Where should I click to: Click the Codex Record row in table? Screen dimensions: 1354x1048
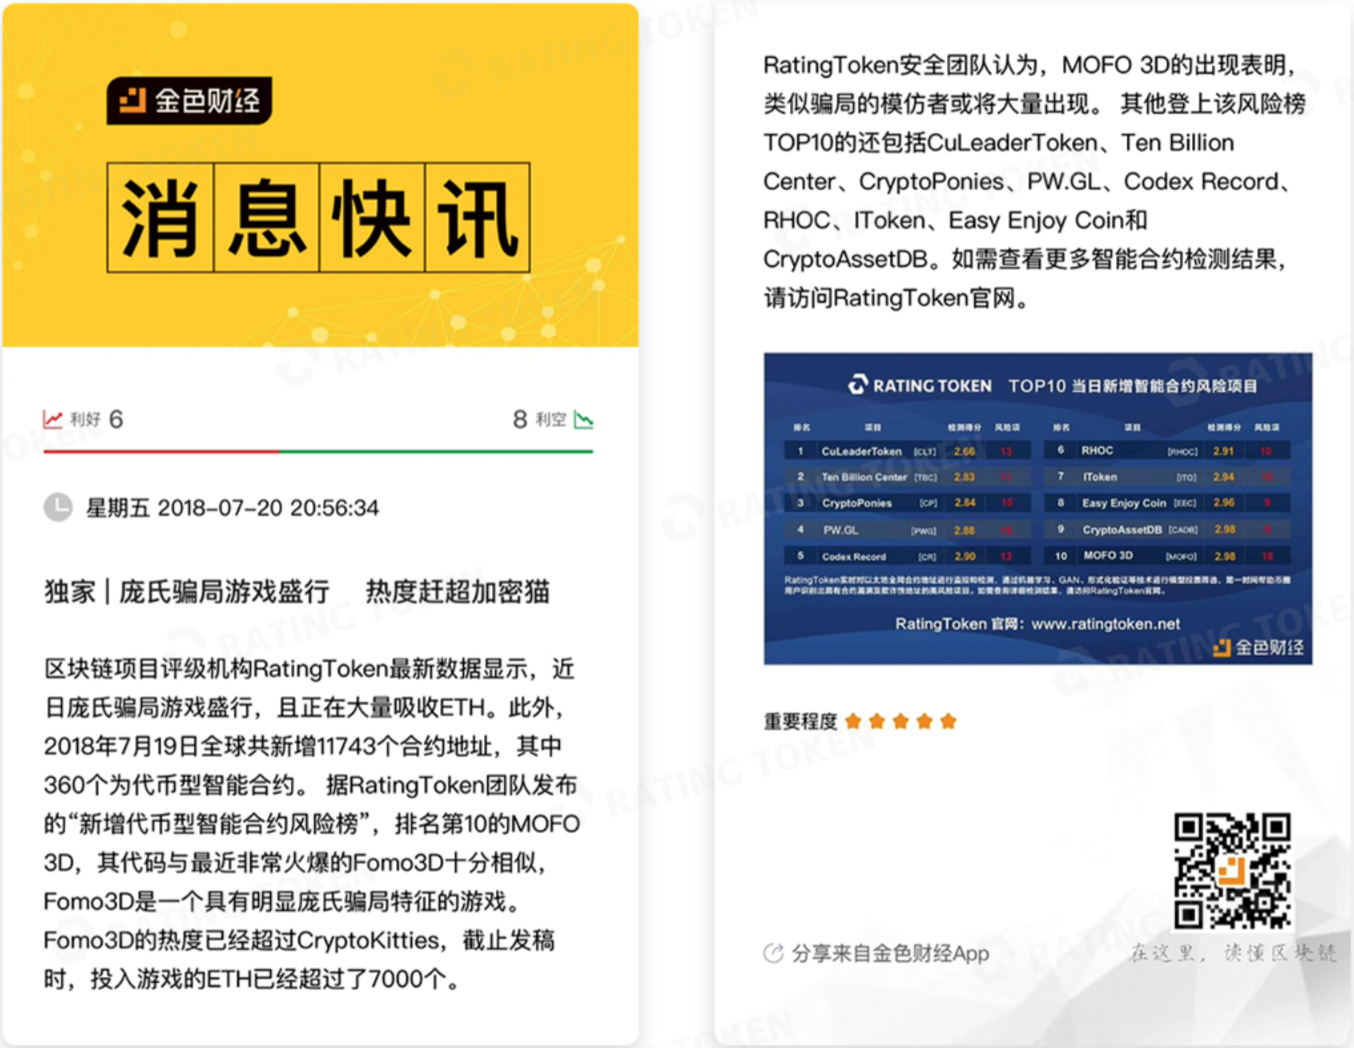(x=907, y=556)
